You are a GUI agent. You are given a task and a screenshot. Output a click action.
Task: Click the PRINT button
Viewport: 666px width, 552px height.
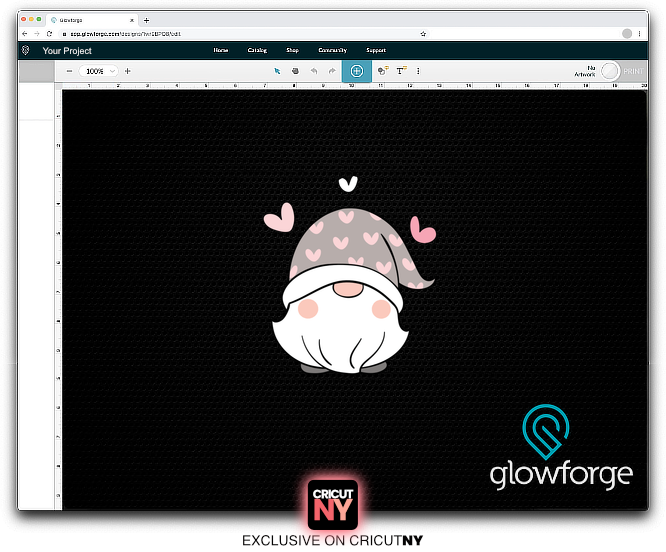[x=633, y=71]
